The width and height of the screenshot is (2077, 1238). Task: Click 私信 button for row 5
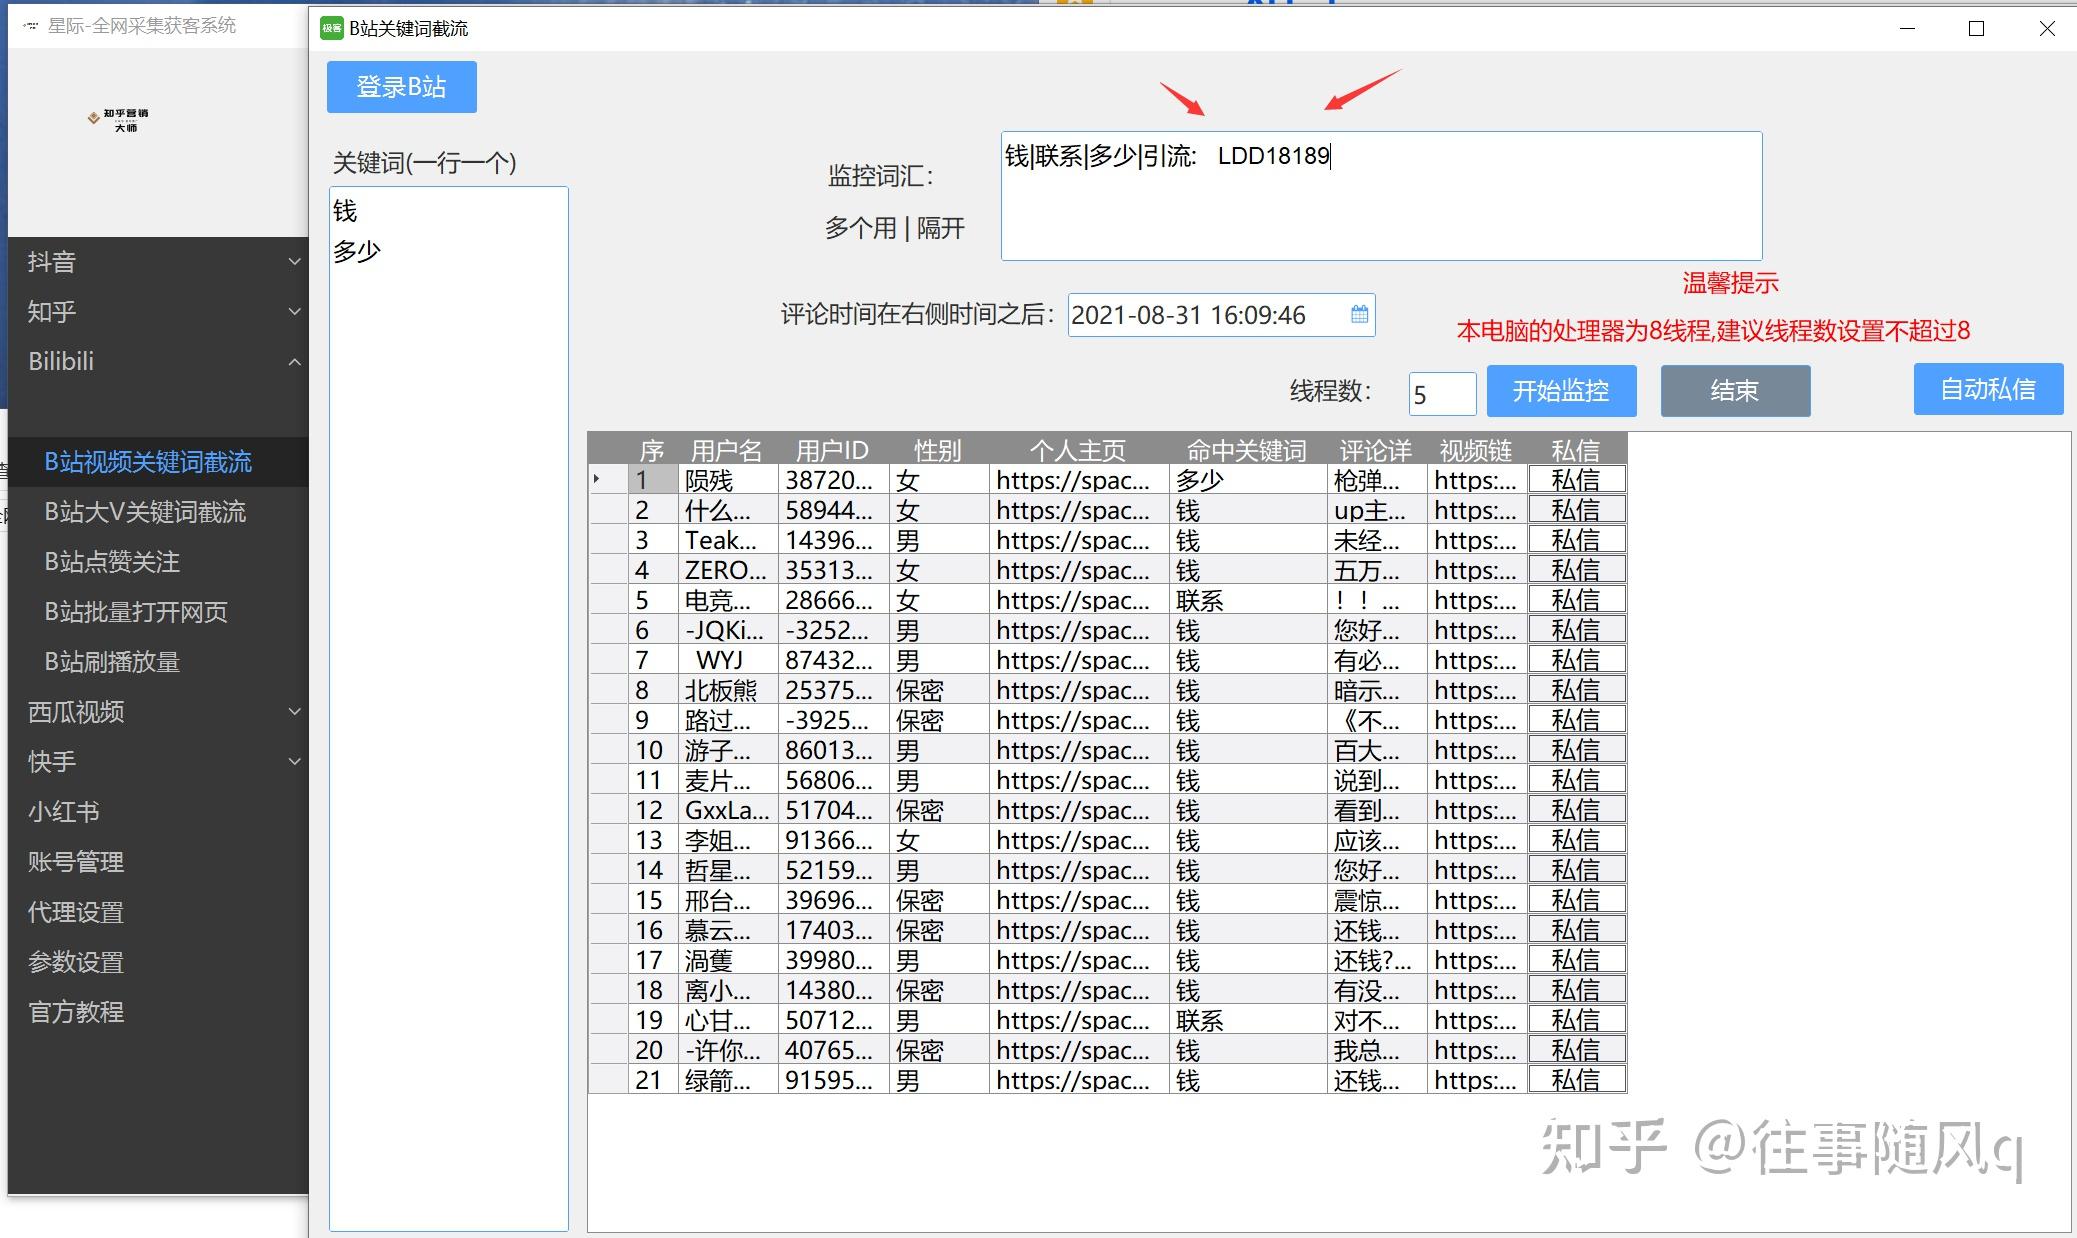[x=1576, y=600]
